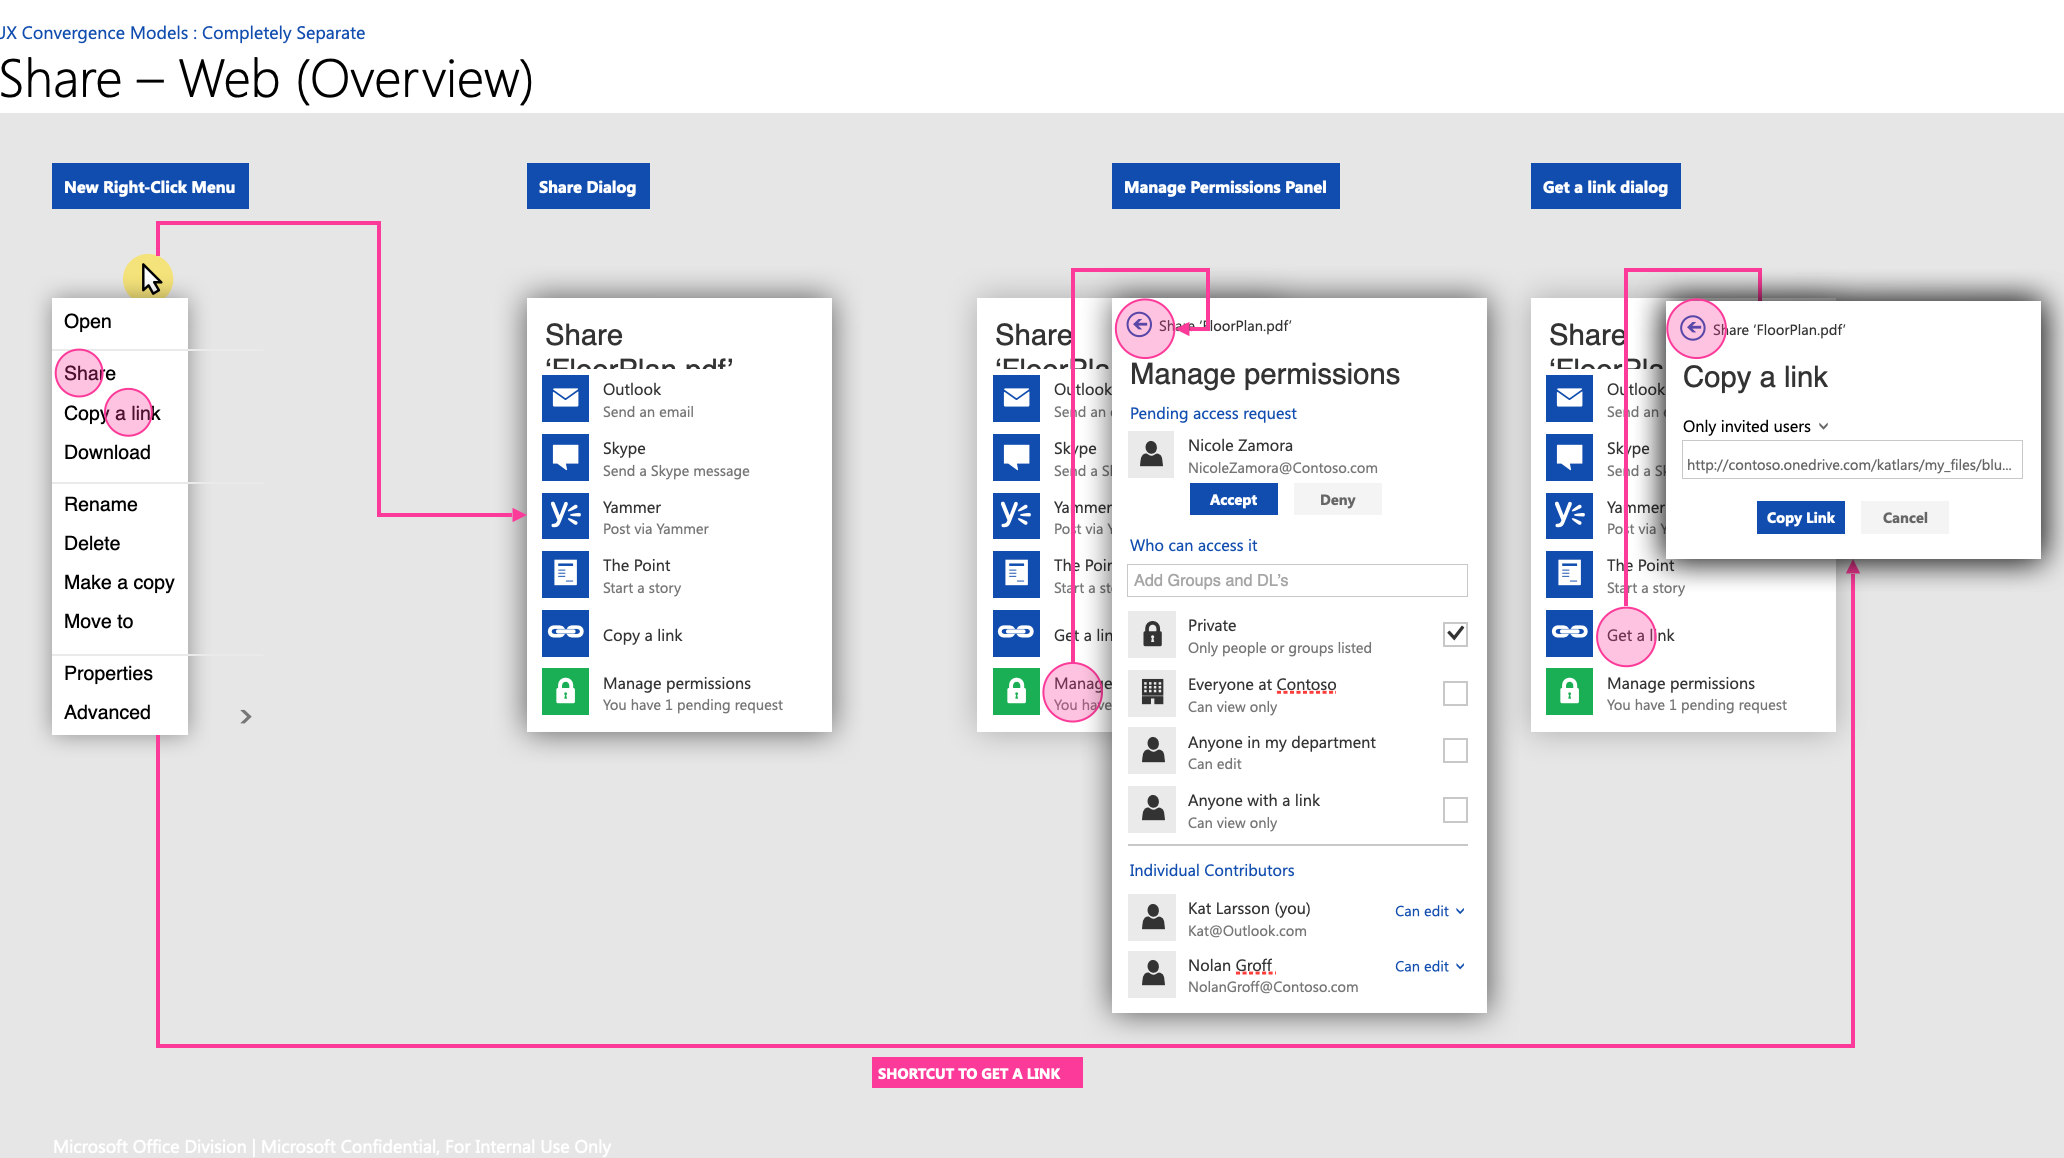Screen dimensions: 2064x1158
Task: Click Kat Larsson's avatar icon
Action: 1152,917
